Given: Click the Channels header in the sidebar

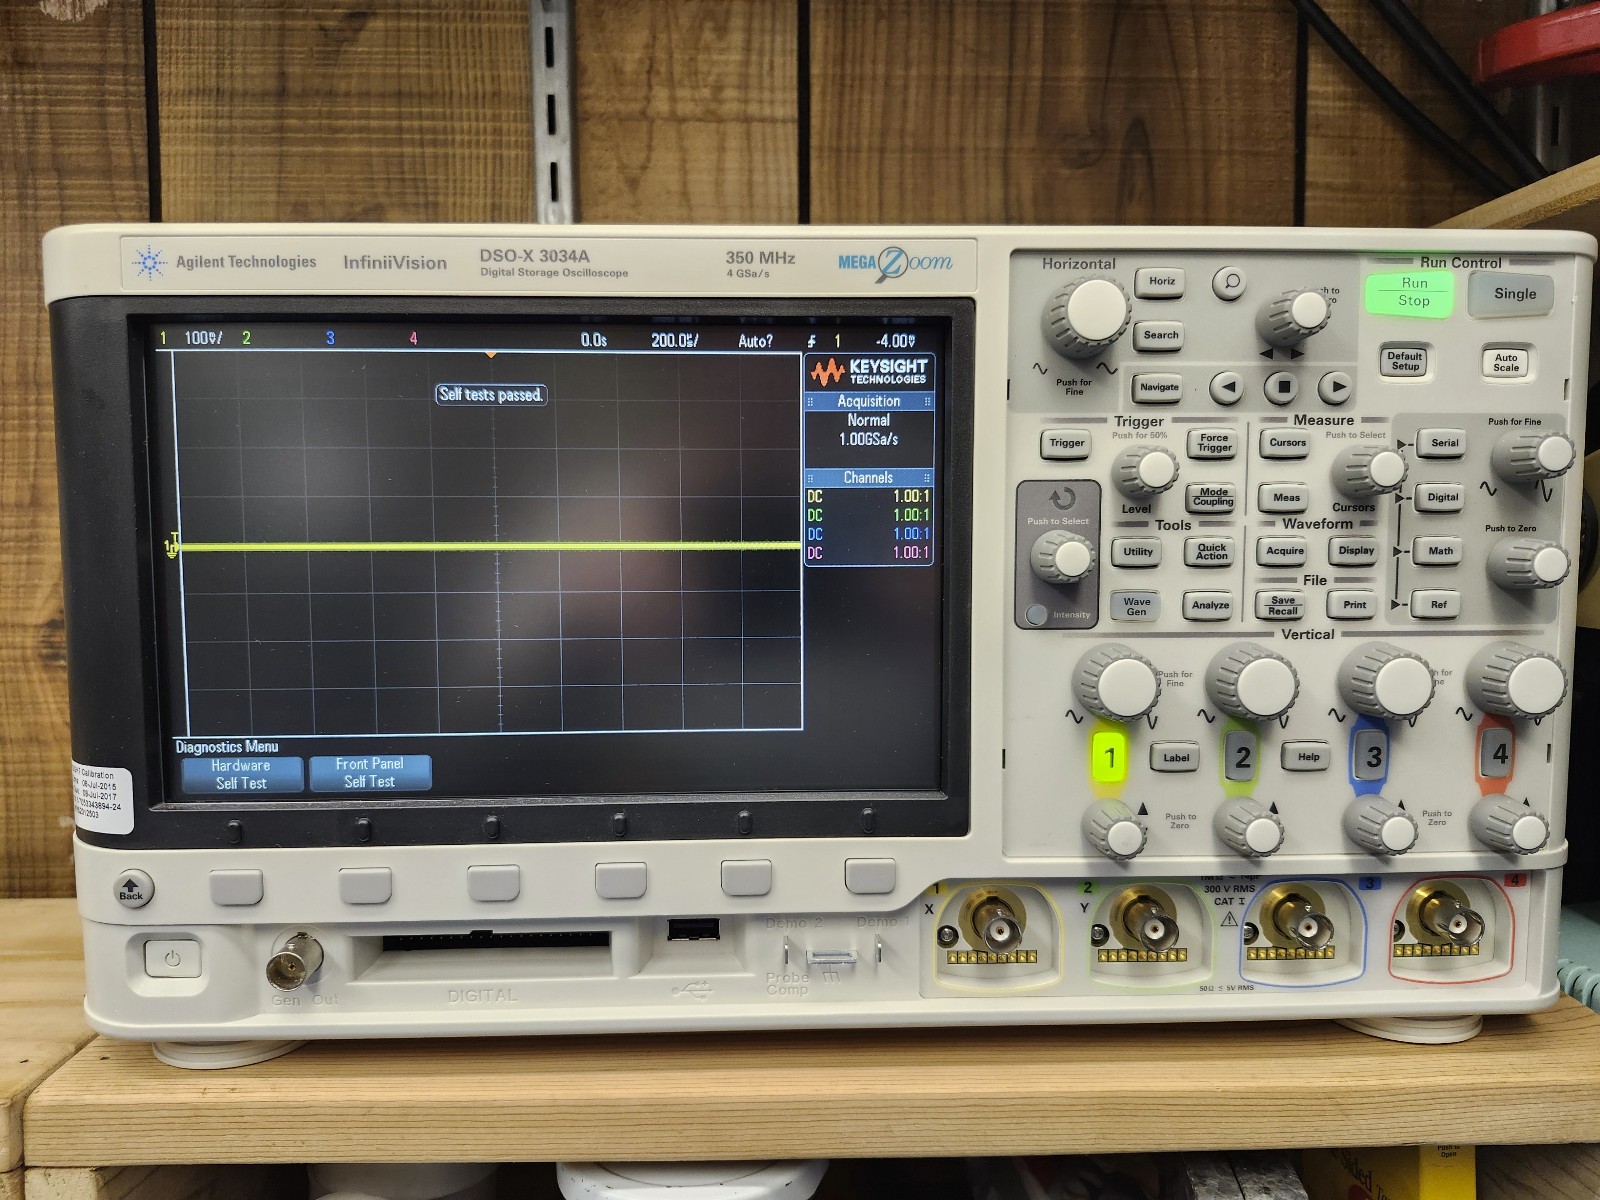Looking at the screenshot, I should tap(869, 478).
